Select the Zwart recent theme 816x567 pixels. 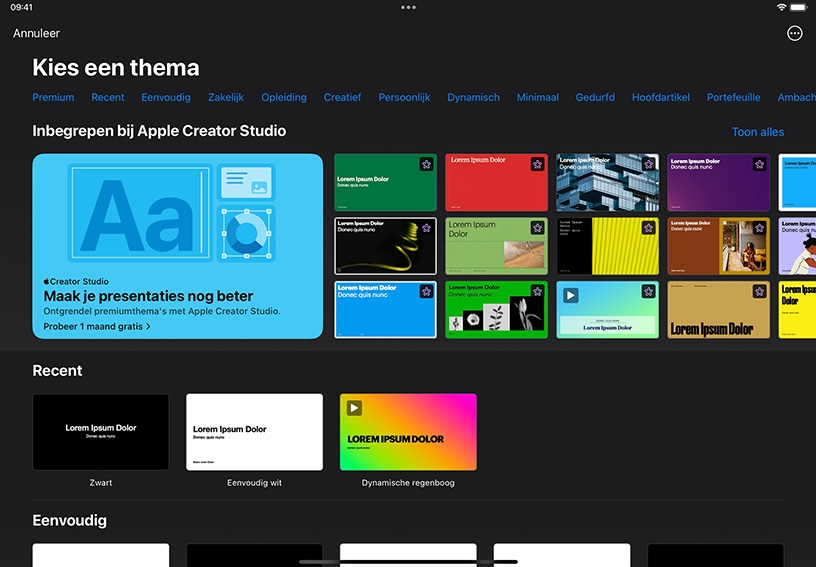click(x=100, y=432)
